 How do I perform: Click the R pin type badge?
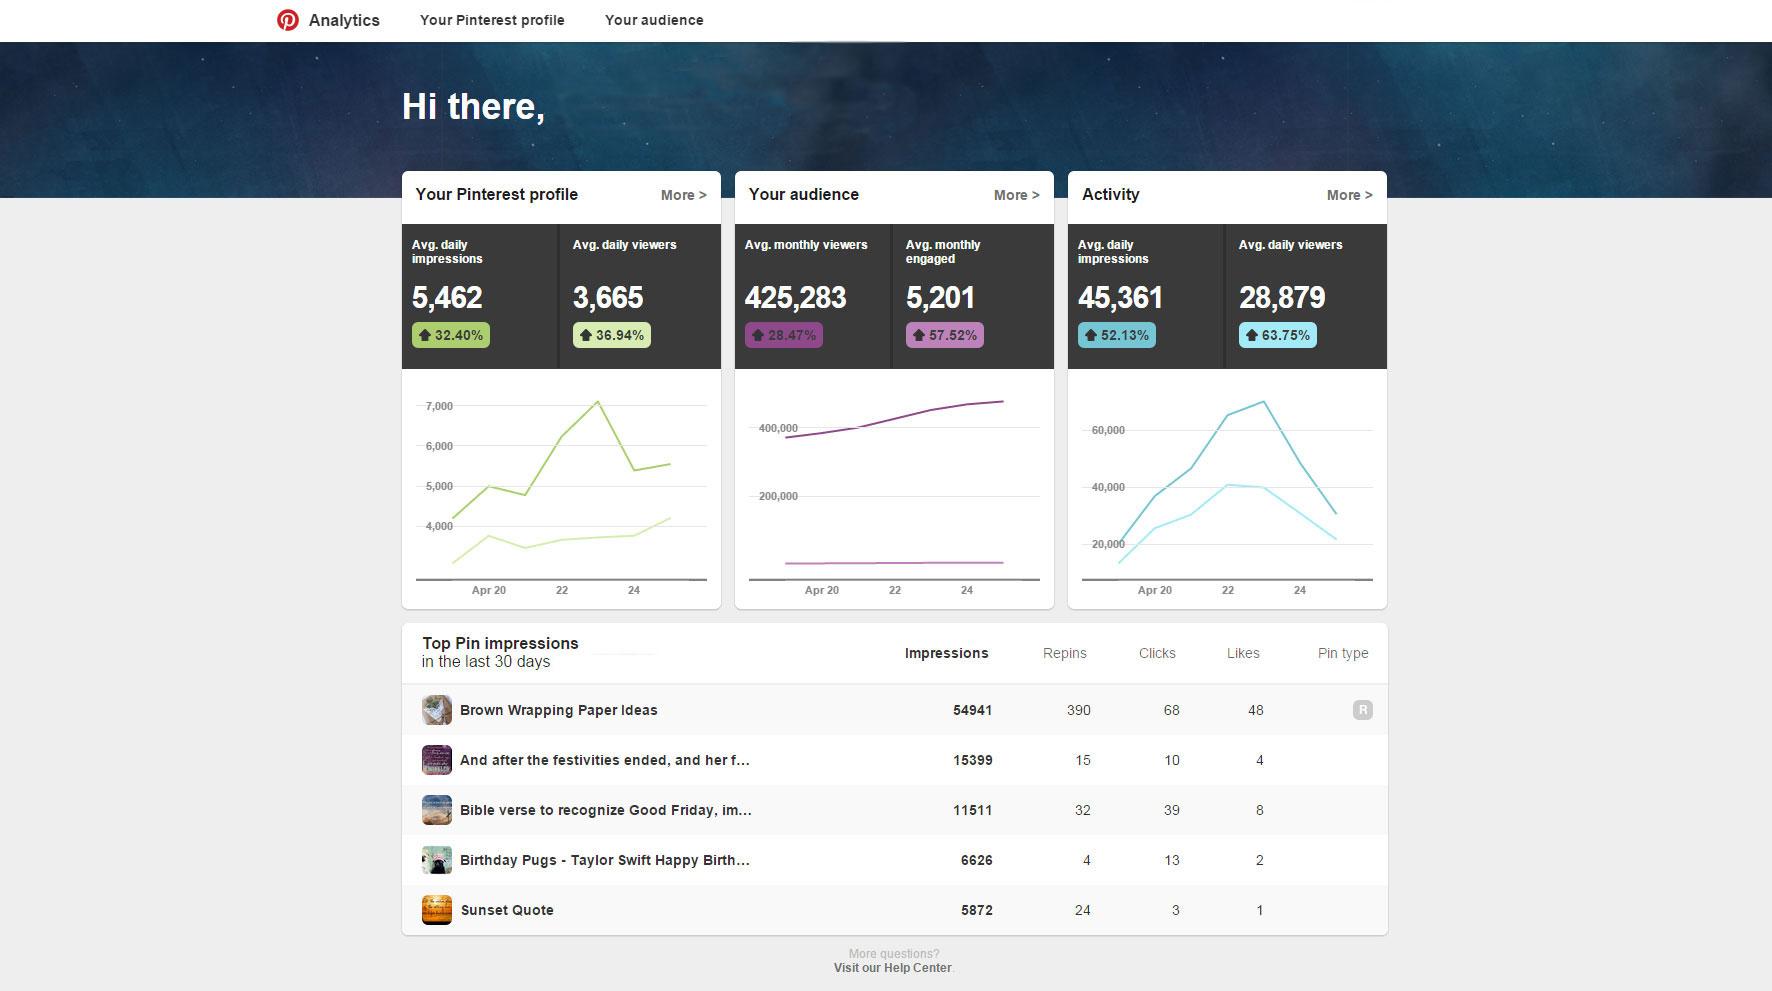coord(1362,710)
